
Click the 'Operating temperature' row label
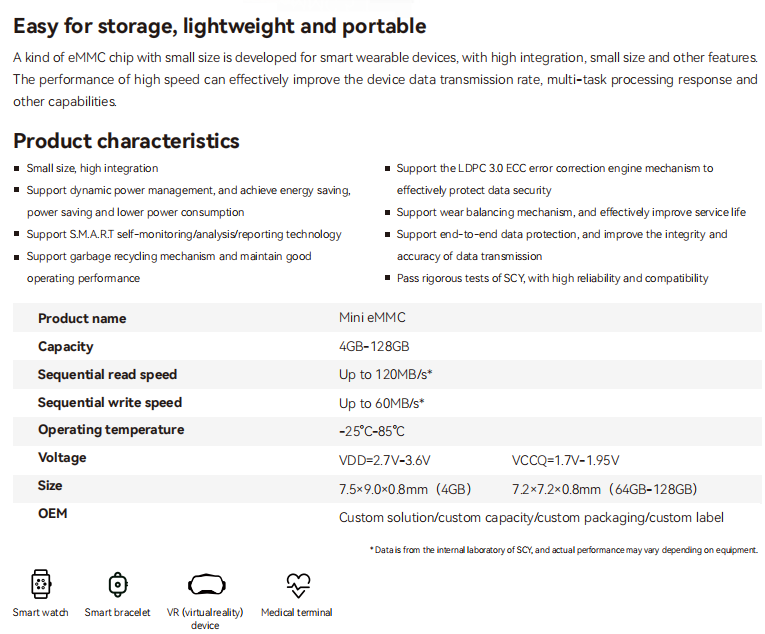pyautogui.click(x=111, y=430)
